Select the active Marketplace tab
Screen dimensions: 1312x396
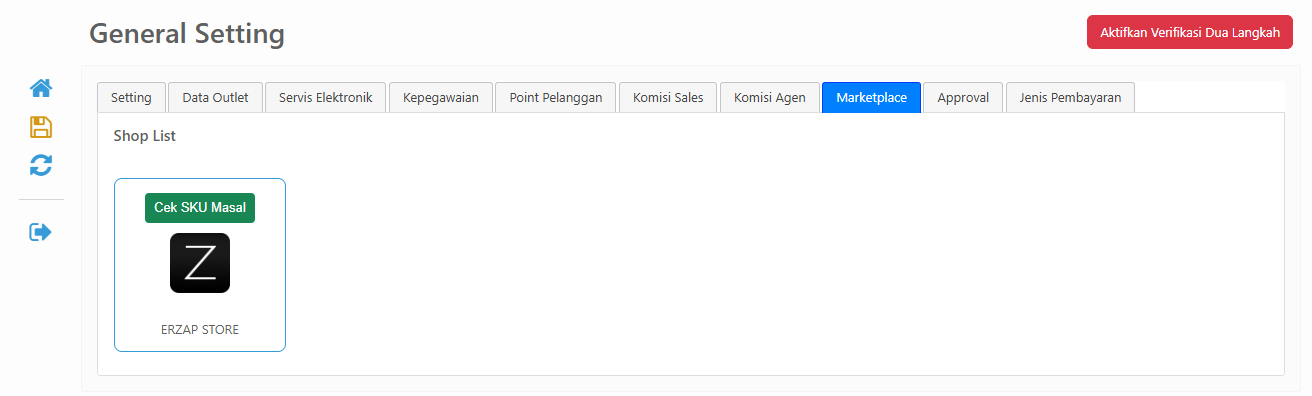tap(871, 97)
